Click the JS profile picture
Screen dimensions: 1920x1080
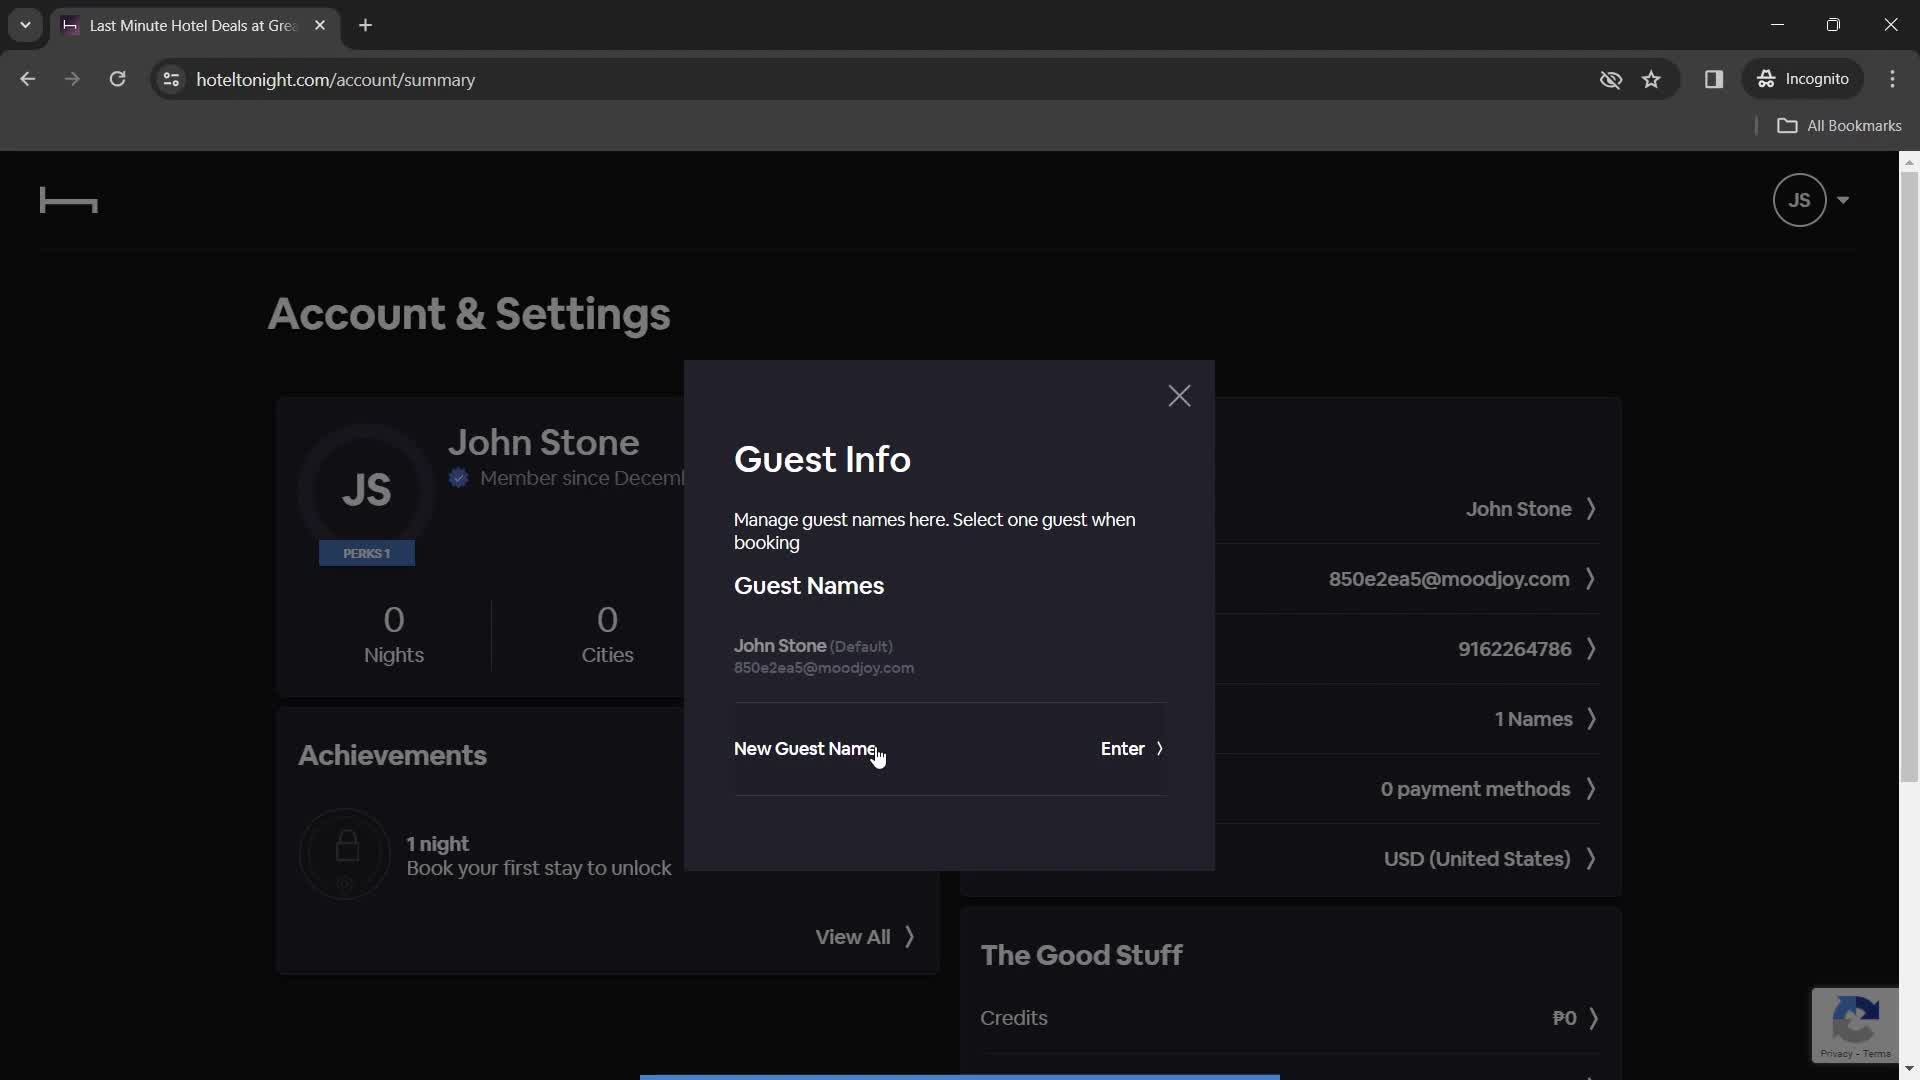tap(366, 490)
